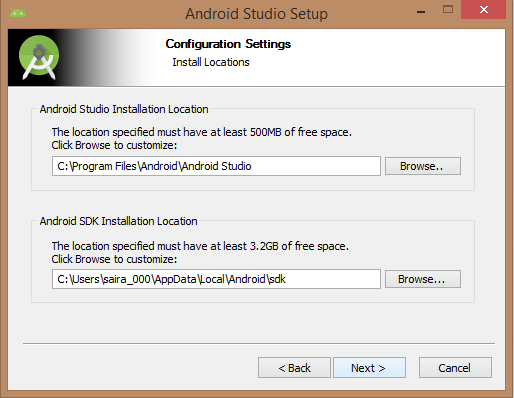Screen dimensions: 514x398
Task: Browse for Android SDK installation location
Action: [423, 279]
